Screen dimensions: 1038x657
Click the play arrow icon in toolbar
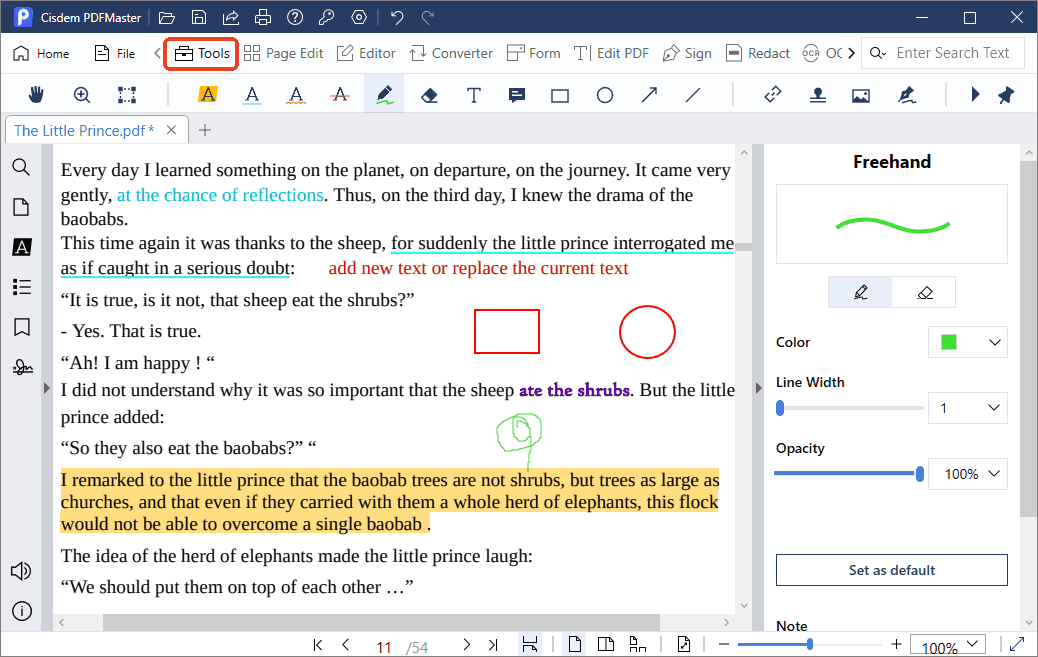(974, 94)
